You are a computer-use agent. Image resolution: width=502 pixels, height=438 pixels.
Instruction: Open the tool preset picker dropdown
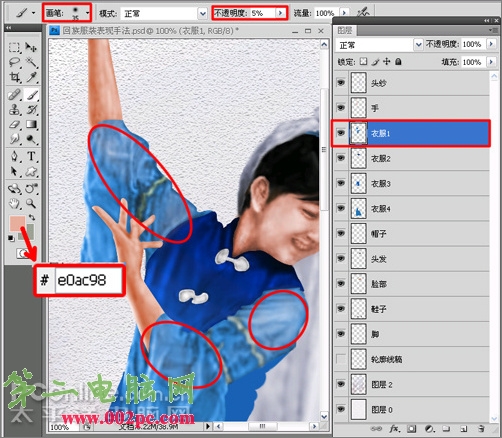(x=33, y=13)
